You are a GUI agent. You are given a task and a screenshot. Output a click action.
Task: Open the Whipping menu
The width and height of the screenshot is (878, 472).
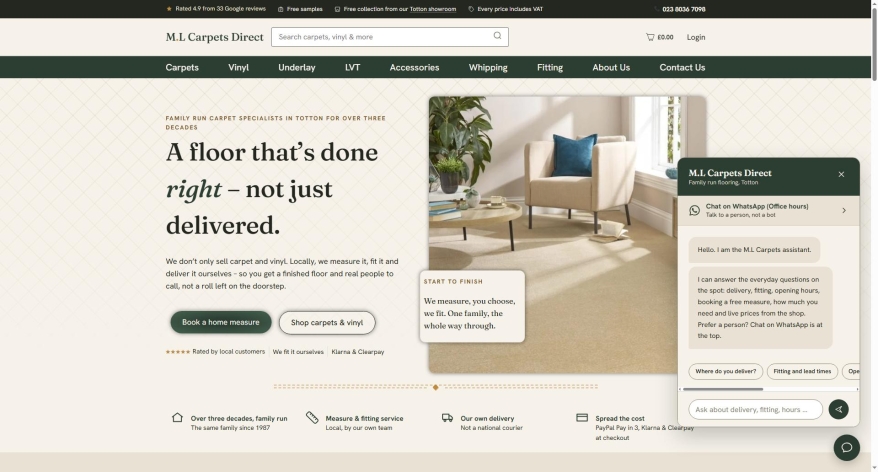coord(488,67)
